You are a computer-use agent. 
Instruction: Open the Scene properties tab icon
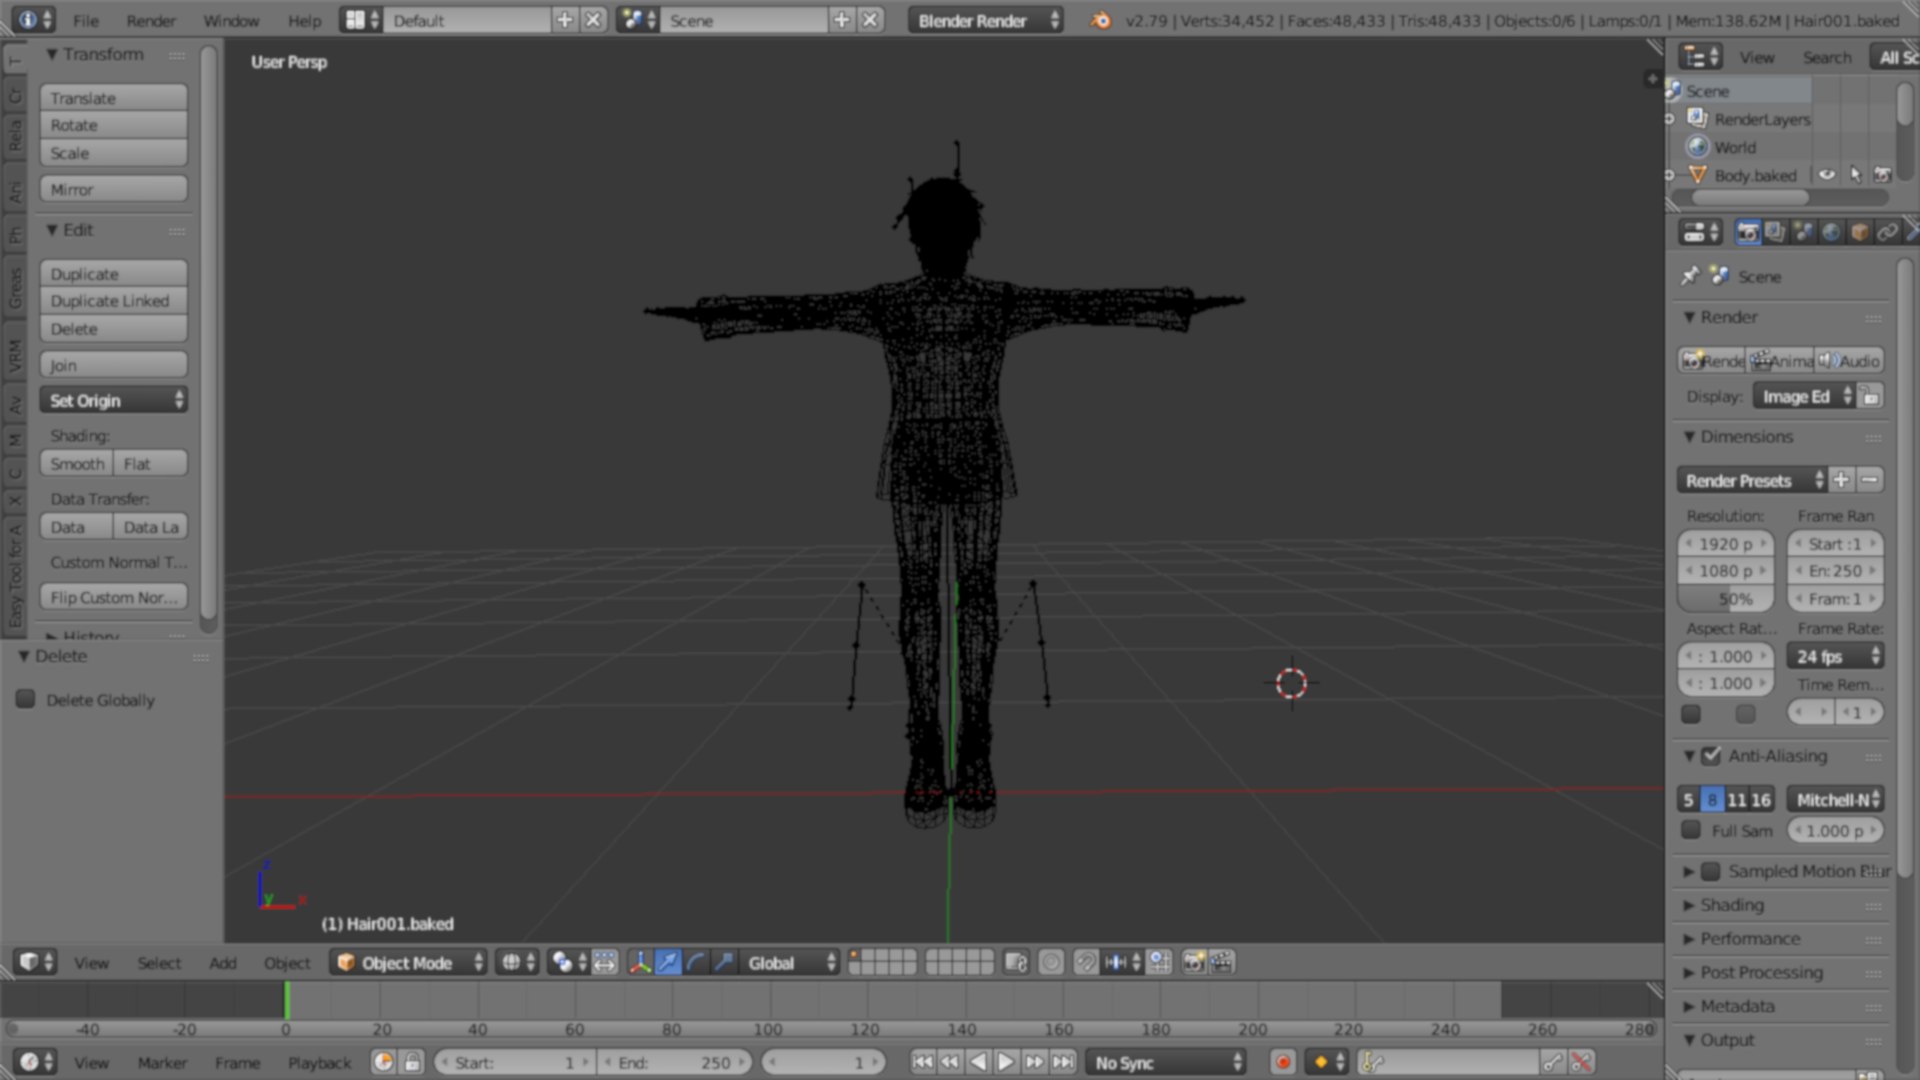click(x=1803, y=232)
